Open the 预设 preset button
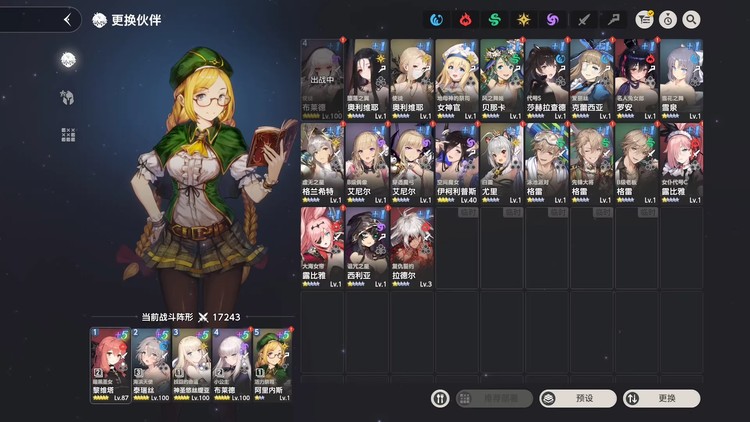The width and height of the screenshot is (750, 422). click(x=578, y=398)
